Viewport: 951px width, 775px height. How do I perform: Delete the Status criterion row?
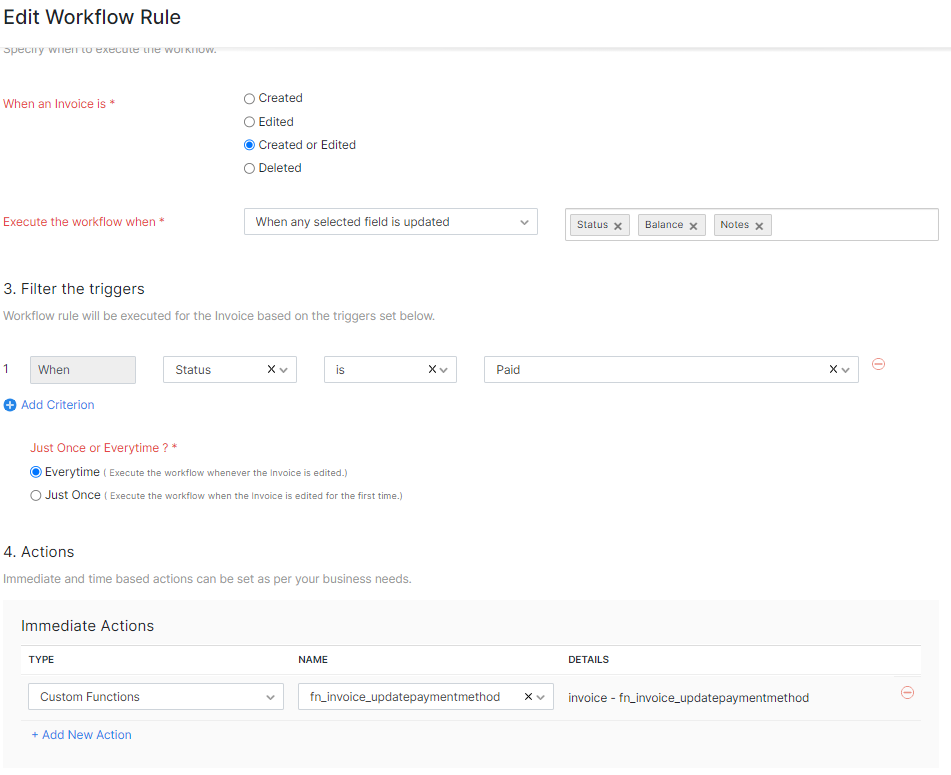tap(878, 364)
